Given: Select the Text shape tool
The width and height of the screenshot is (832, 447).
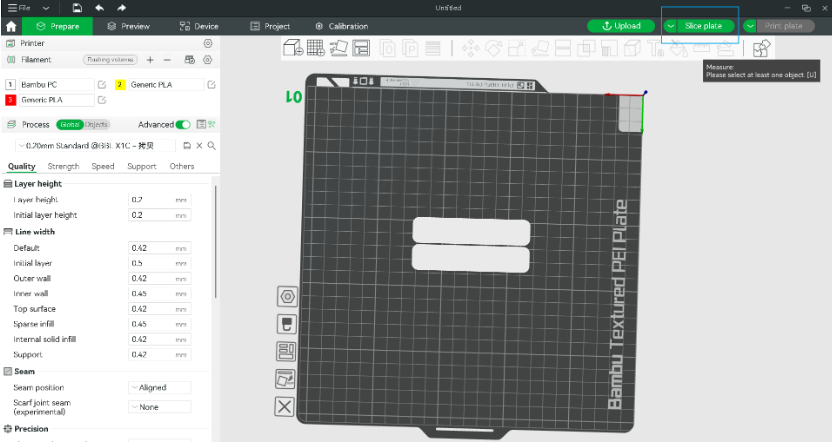Looking at the screenshot, I should 655,49.
